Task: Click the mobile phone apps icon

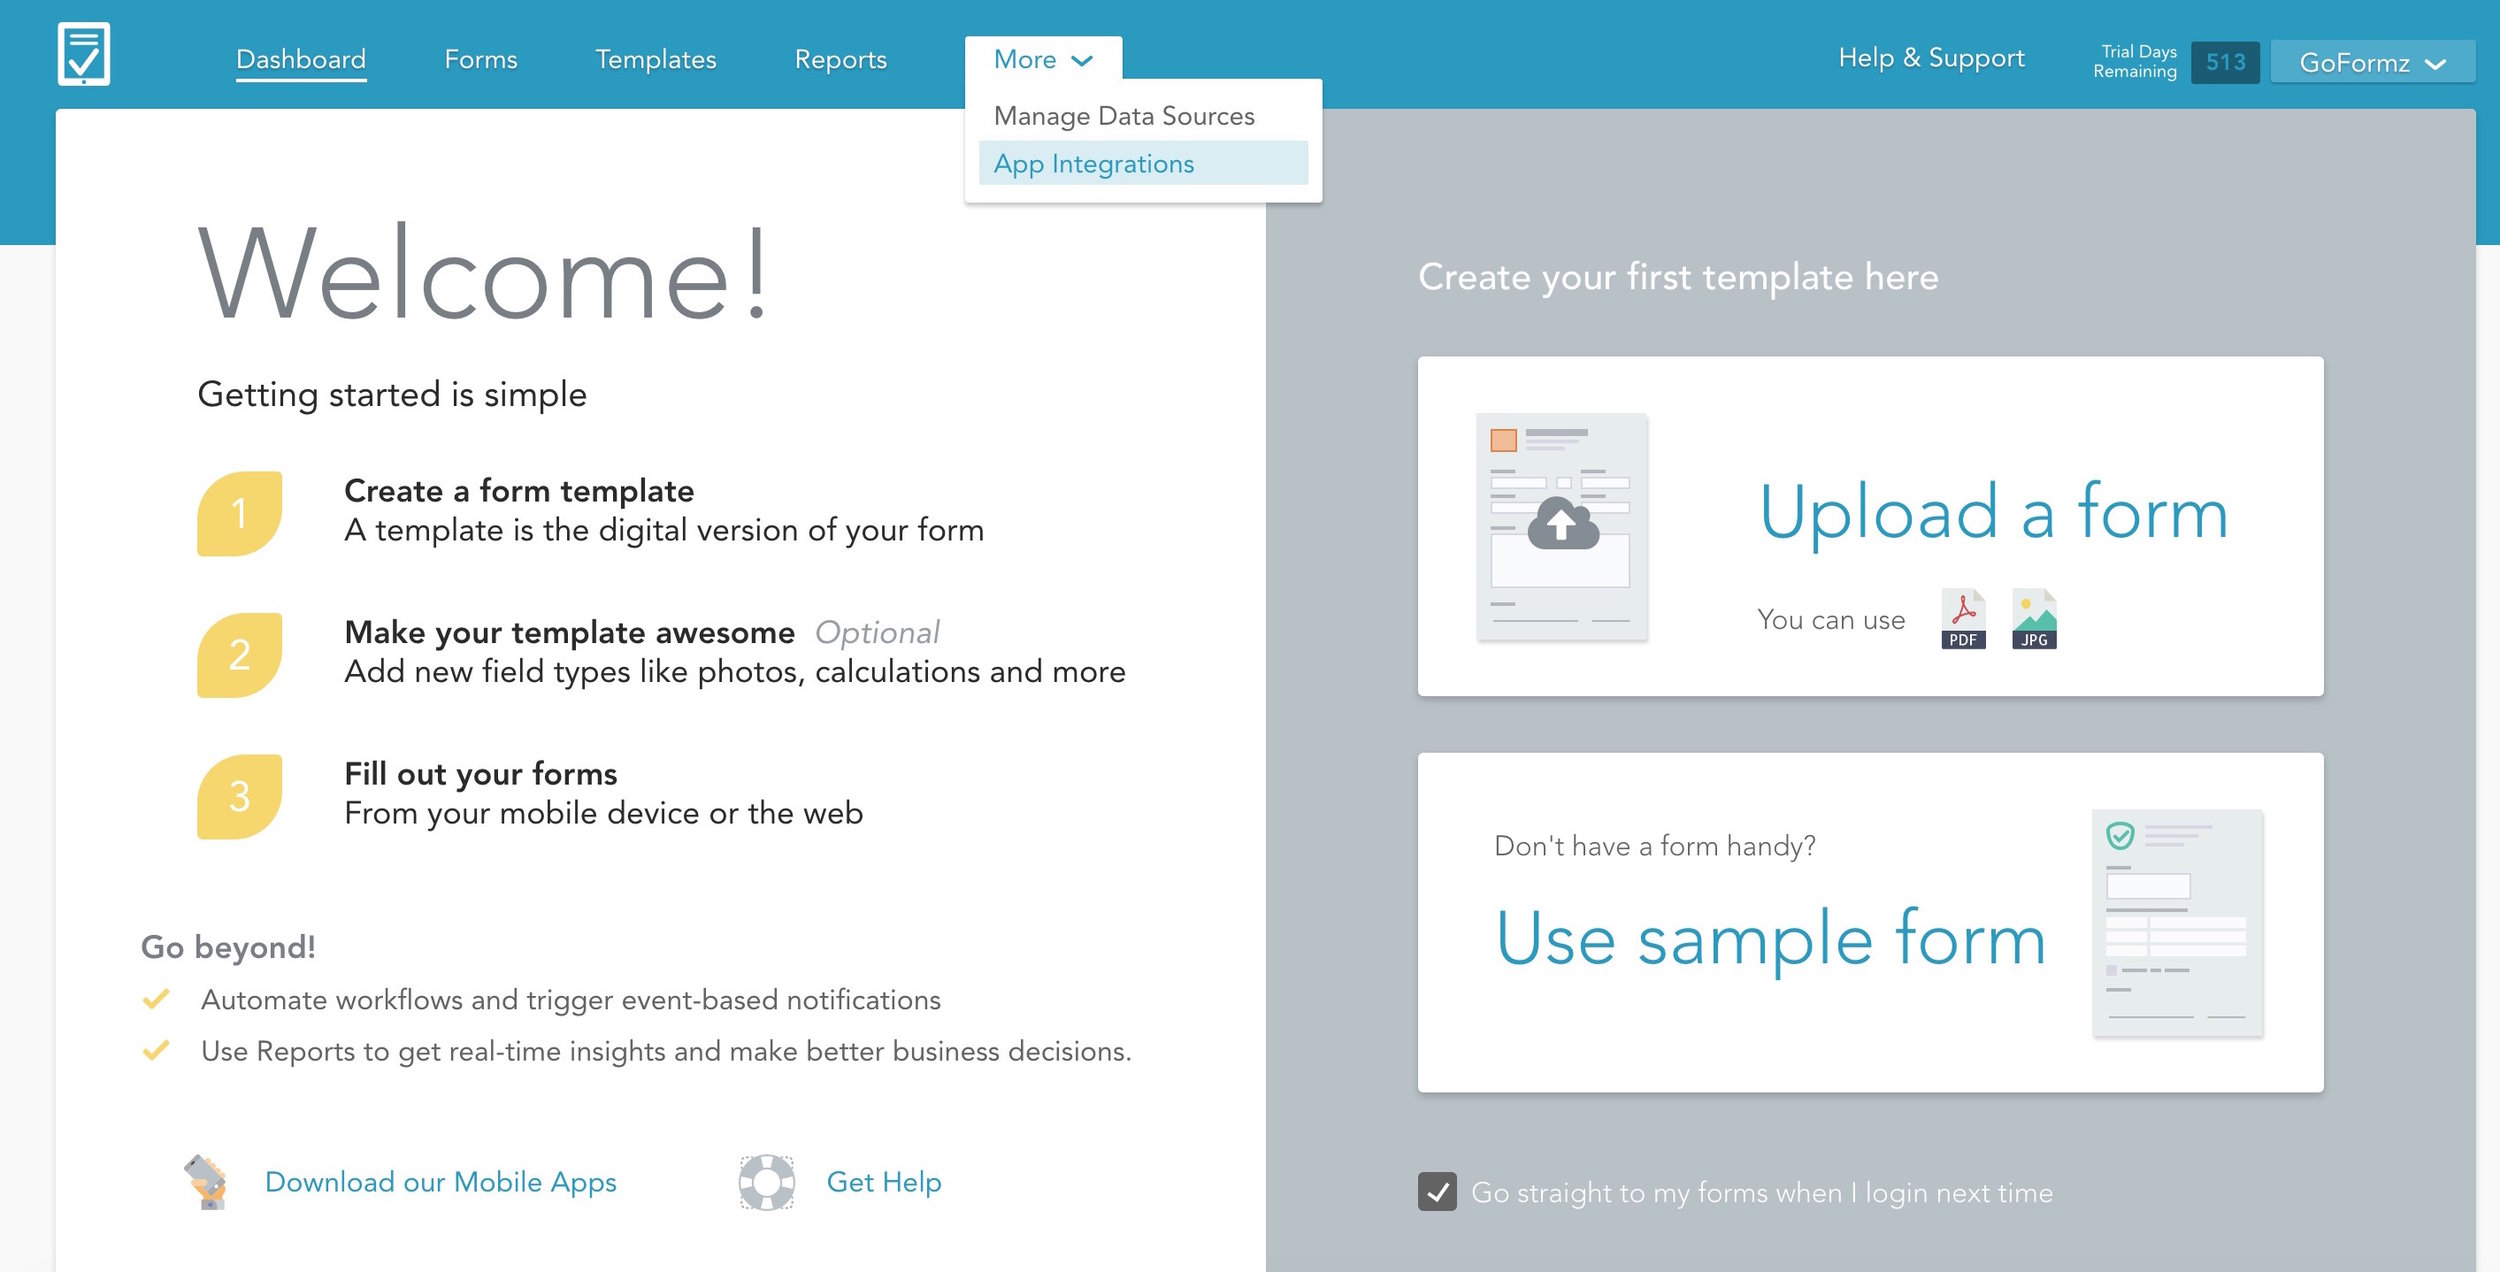Action: click(207, 1182)
